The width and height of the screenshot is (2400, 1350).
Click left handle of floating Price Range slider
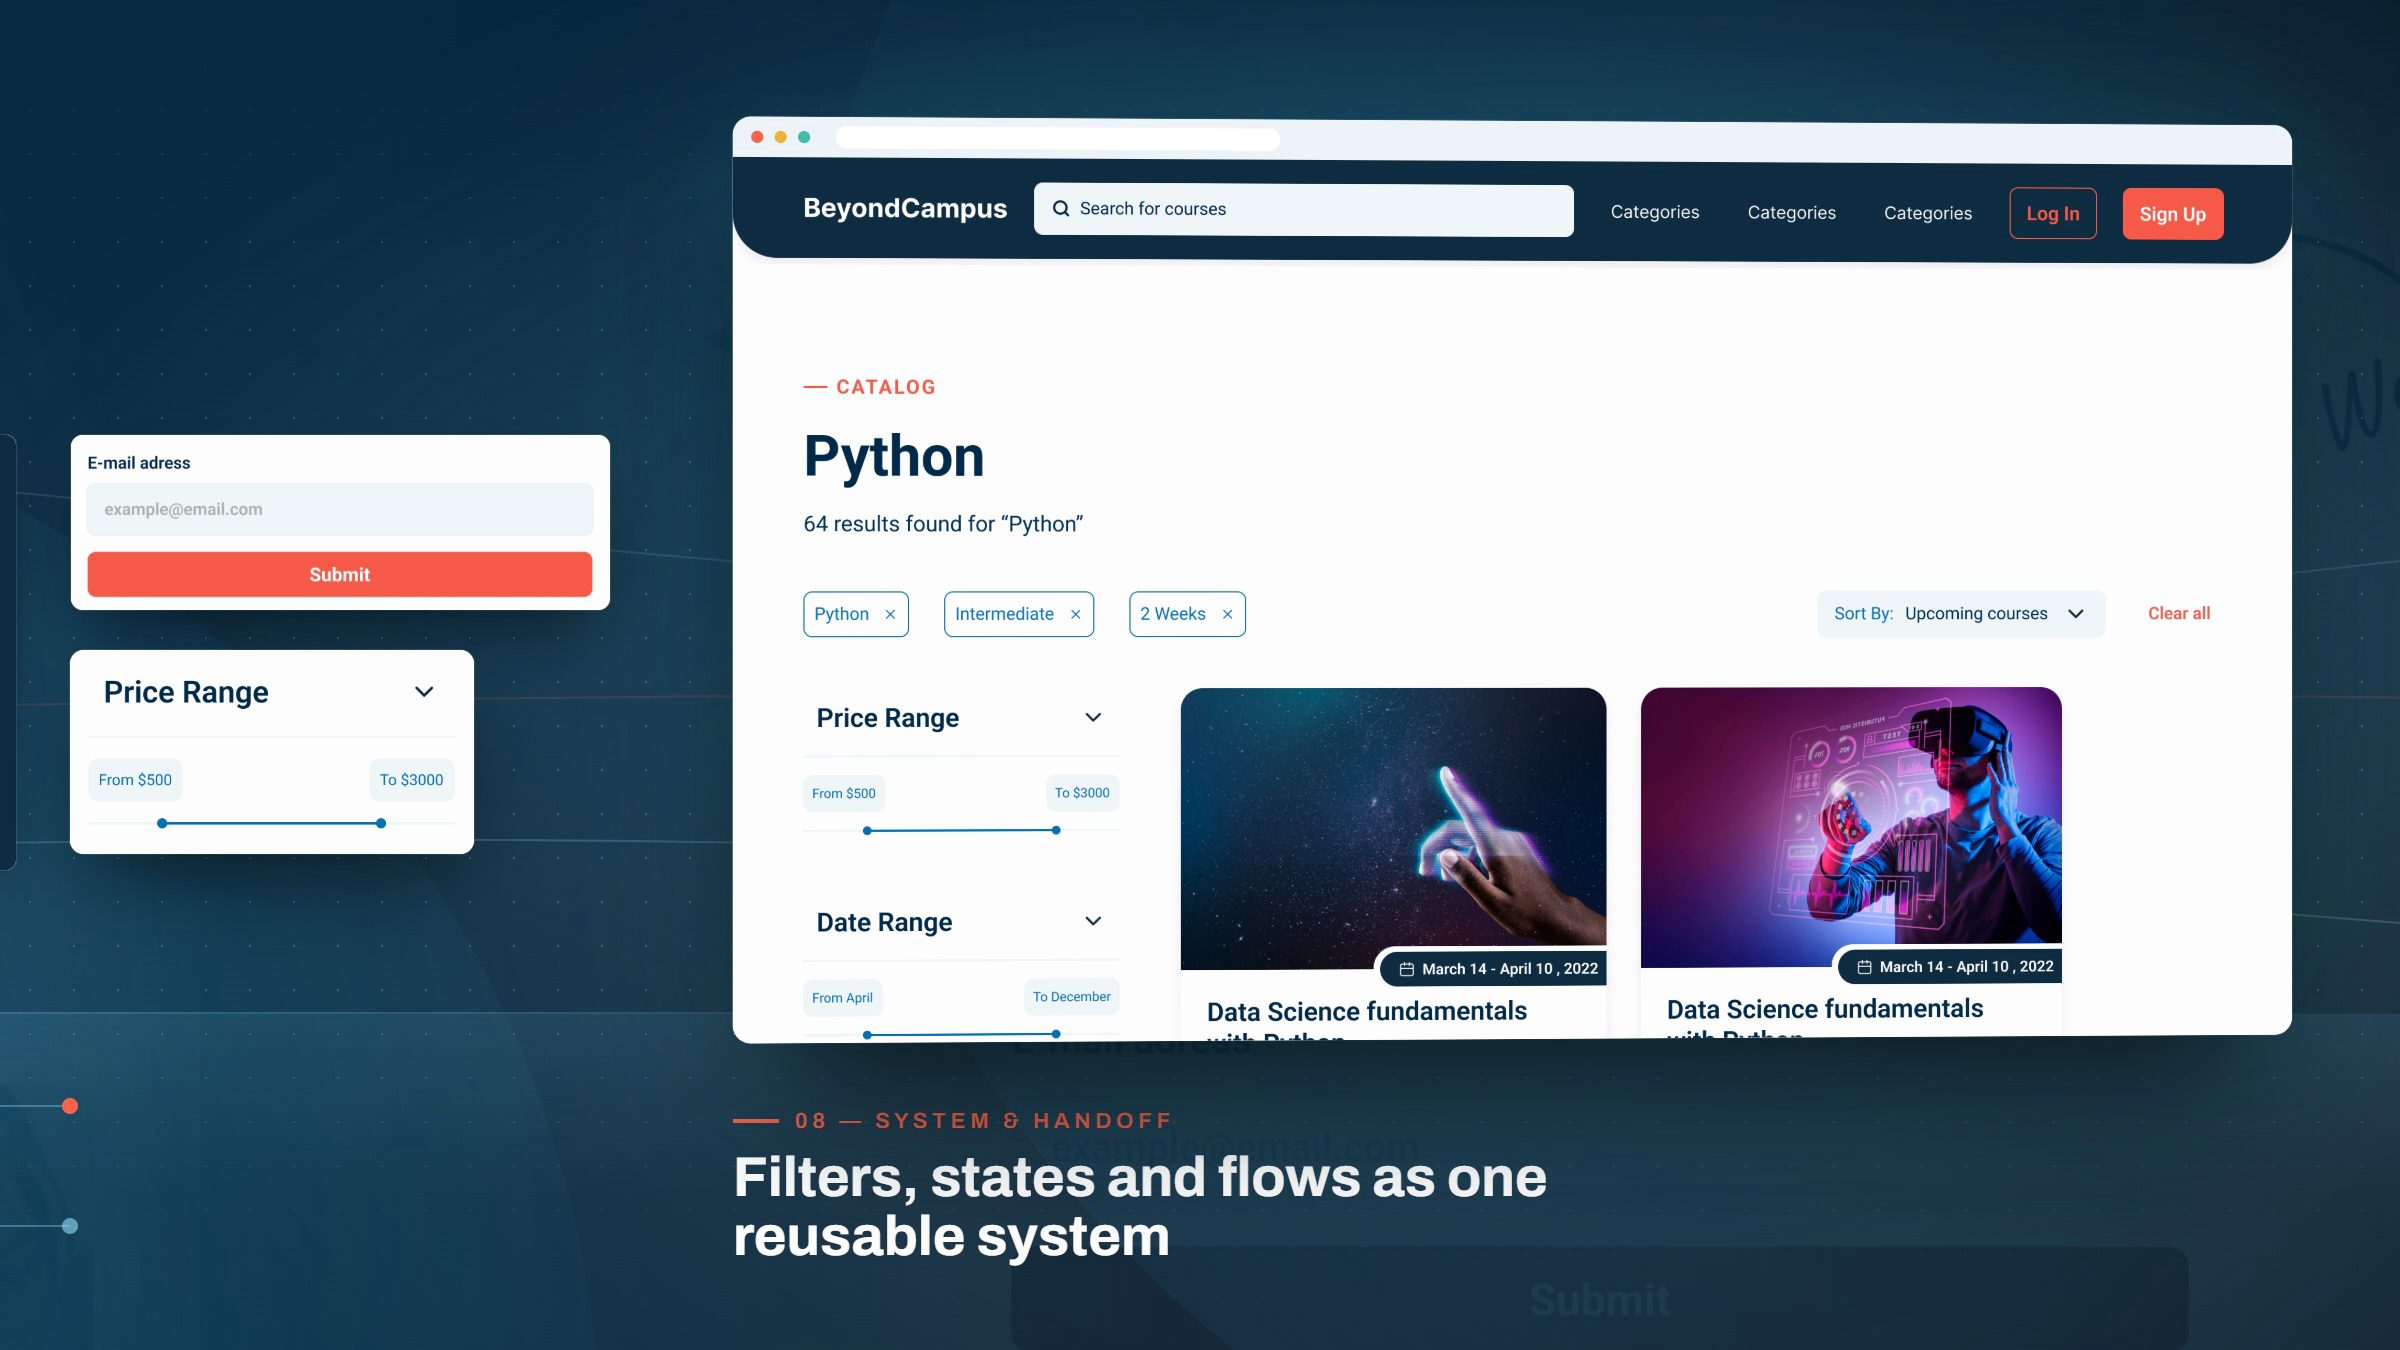(162, 823)
